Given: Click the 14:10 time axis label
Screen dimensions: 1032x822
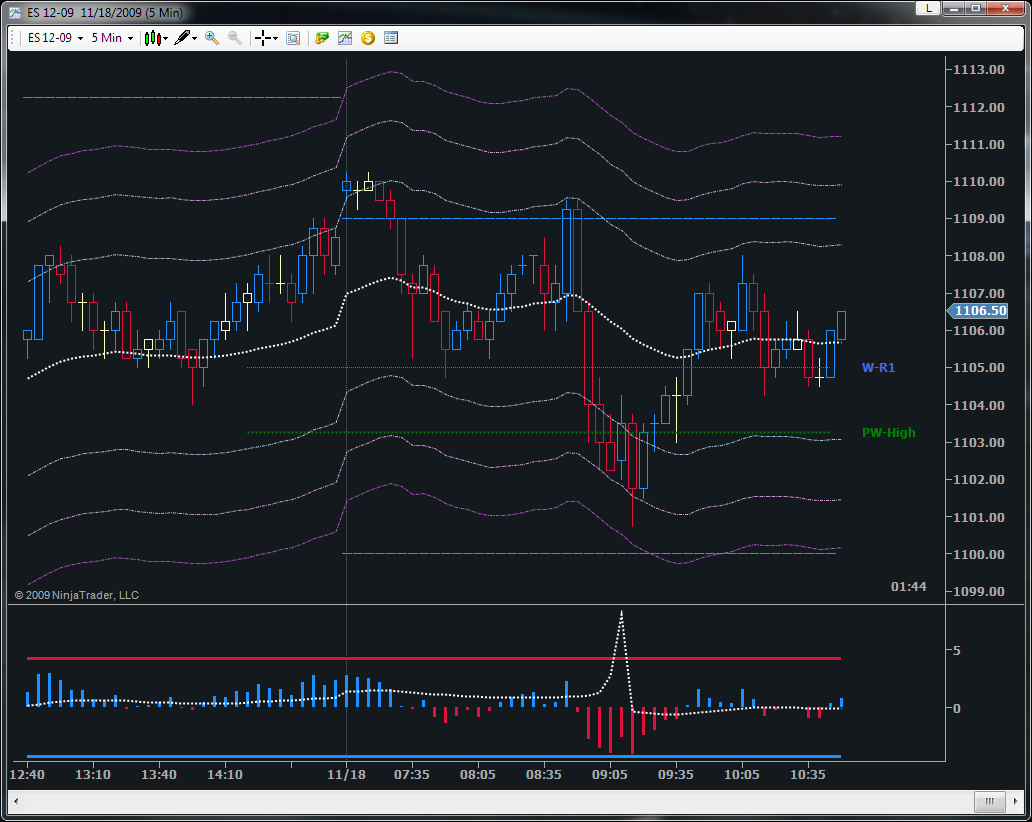Looking at the screenshot, I should click(x=224, y=775).
